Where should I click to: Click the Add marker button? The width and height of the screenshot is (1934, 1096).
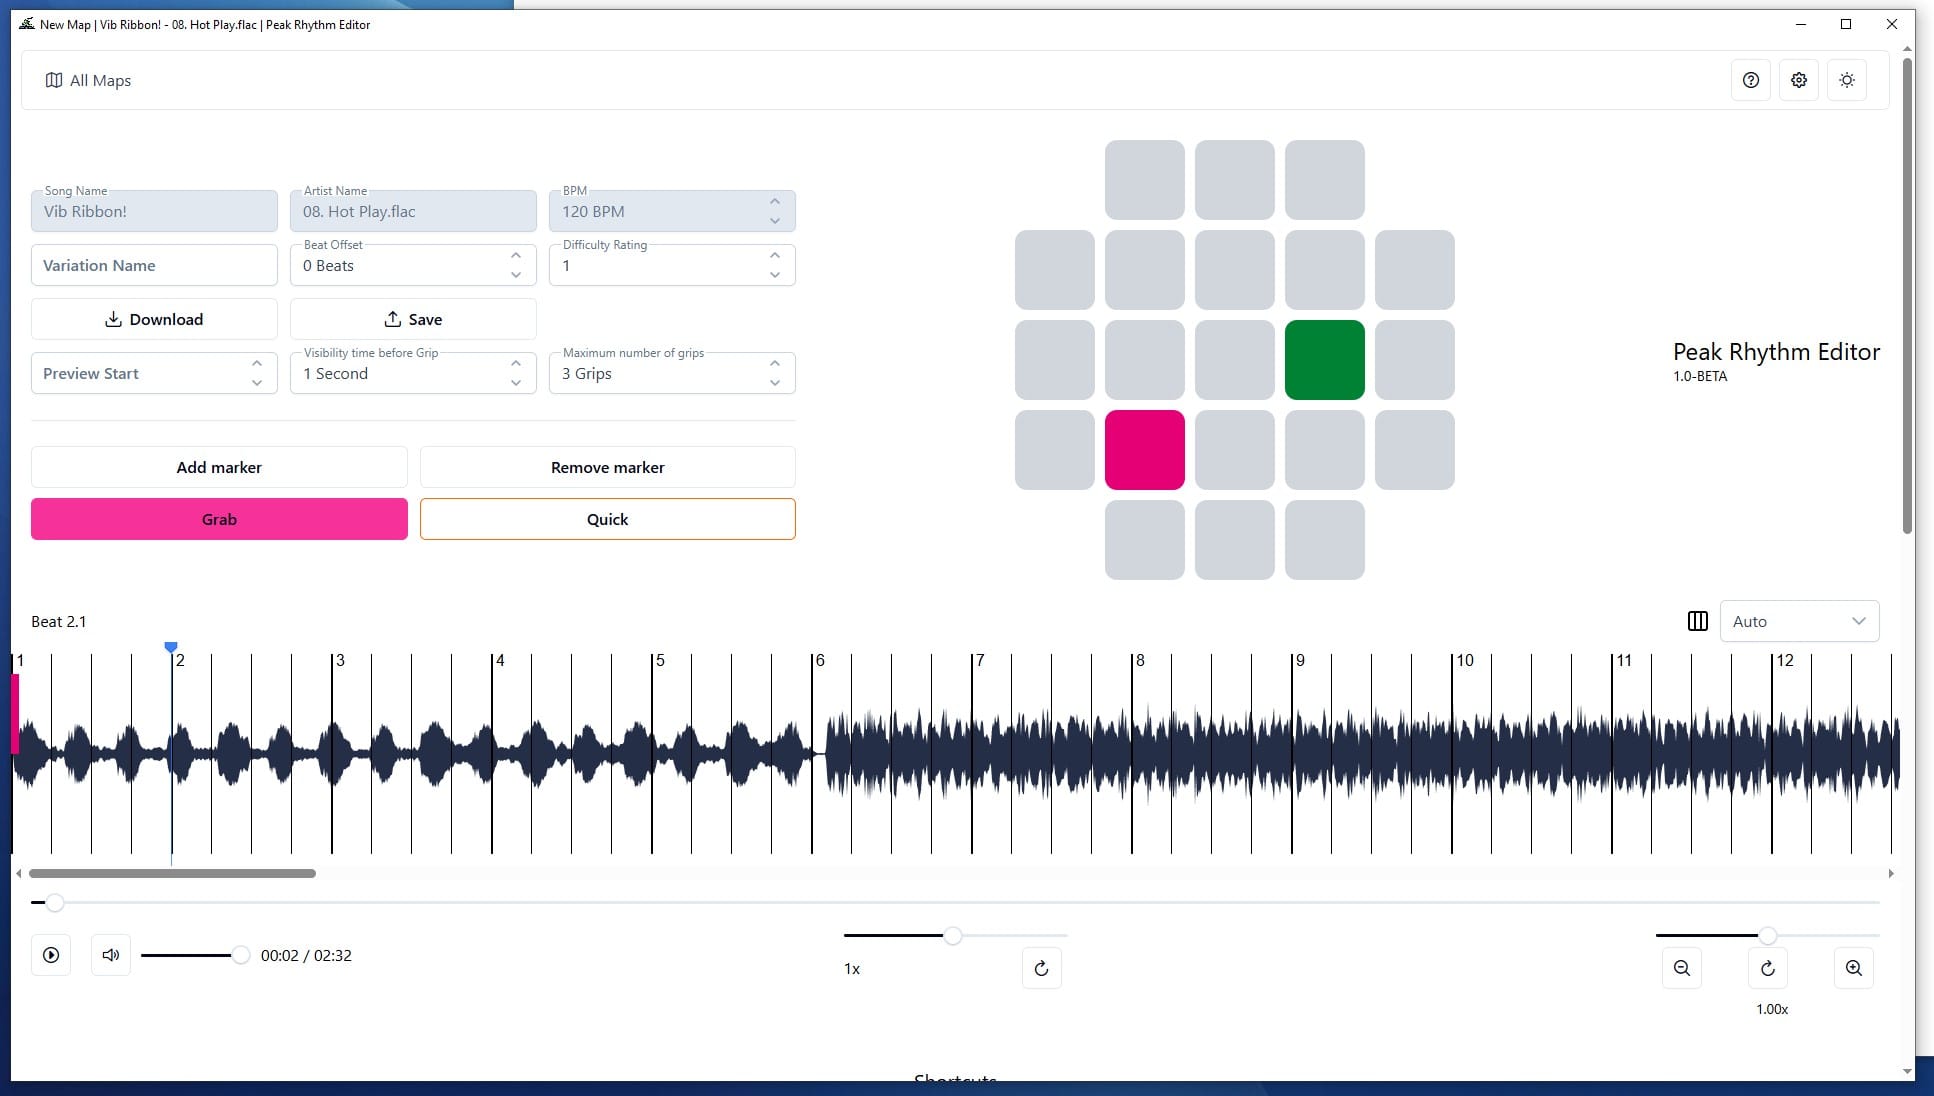[219, 467]
